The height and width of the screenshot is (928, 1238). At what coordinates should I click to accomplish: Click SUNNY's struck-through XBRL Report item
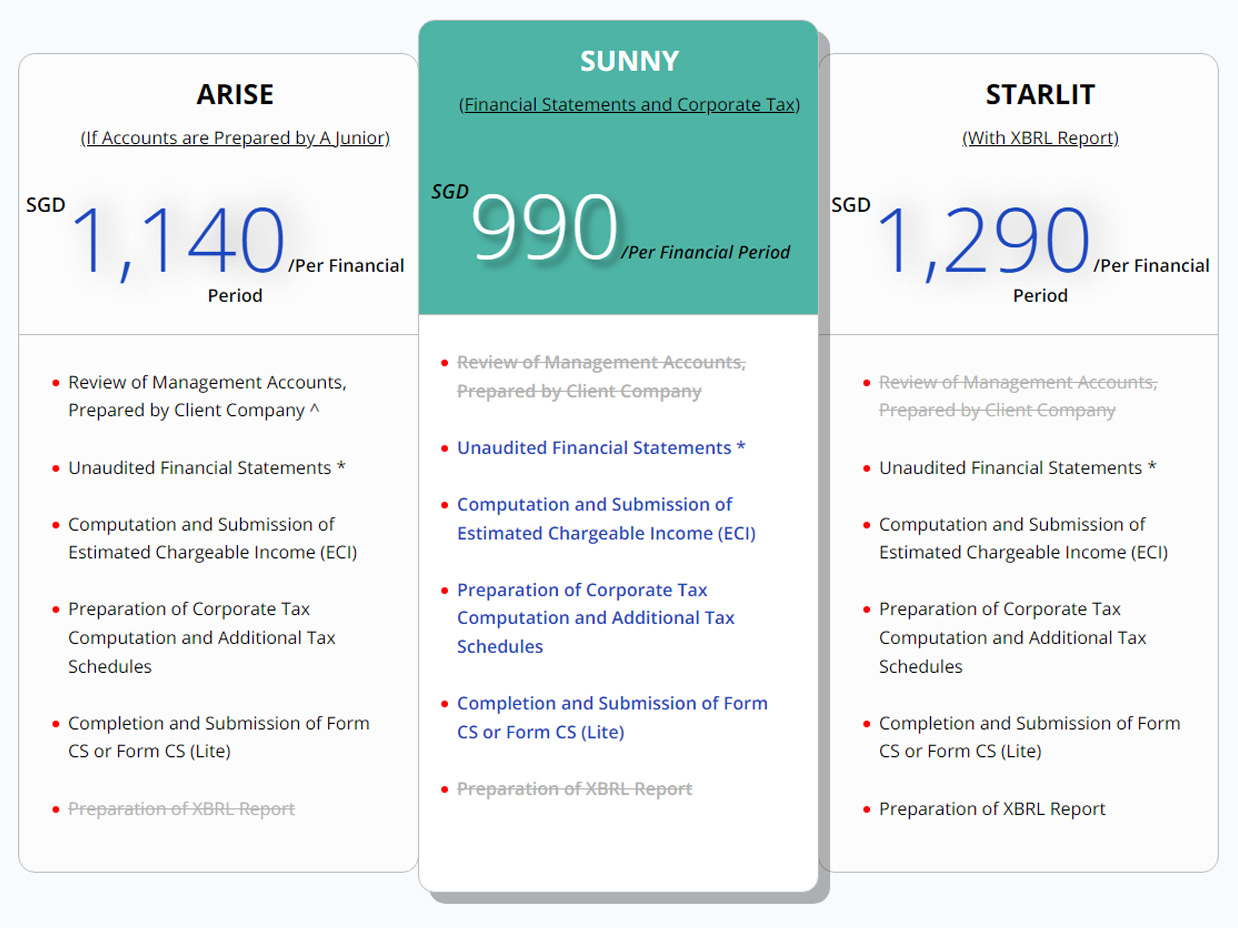574,789
